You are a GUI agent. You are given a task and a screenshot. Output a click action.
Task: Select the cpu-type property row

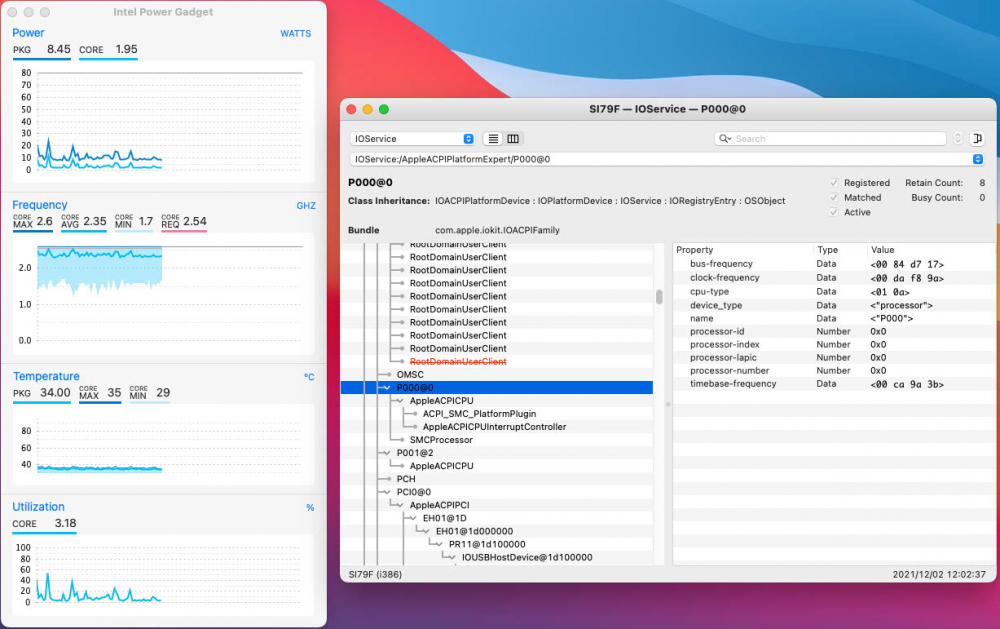coord(834,292)
